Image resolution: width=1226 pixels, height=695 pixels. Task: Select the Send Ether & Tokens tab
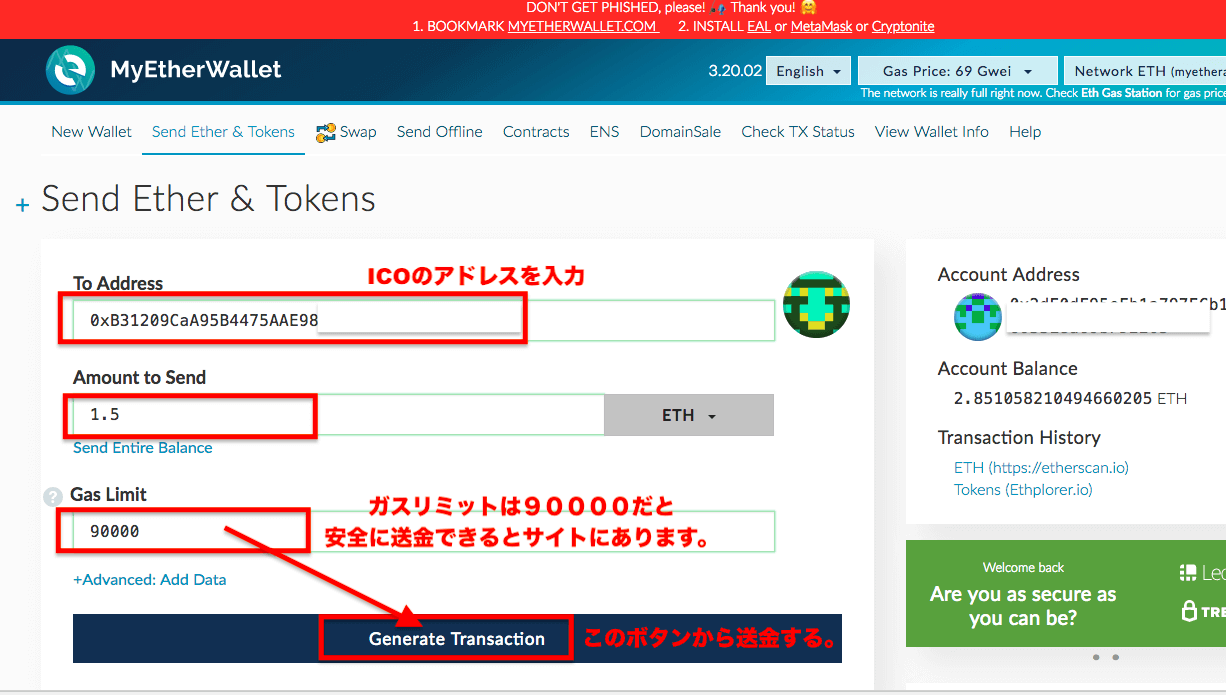[223, 132]
